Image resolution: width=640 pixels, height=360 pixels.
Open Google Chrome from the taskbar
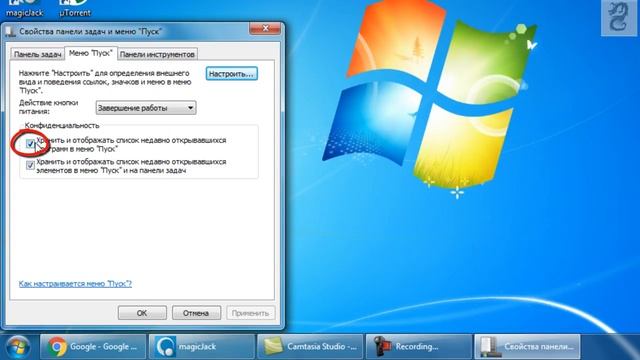tap(93, 347)
